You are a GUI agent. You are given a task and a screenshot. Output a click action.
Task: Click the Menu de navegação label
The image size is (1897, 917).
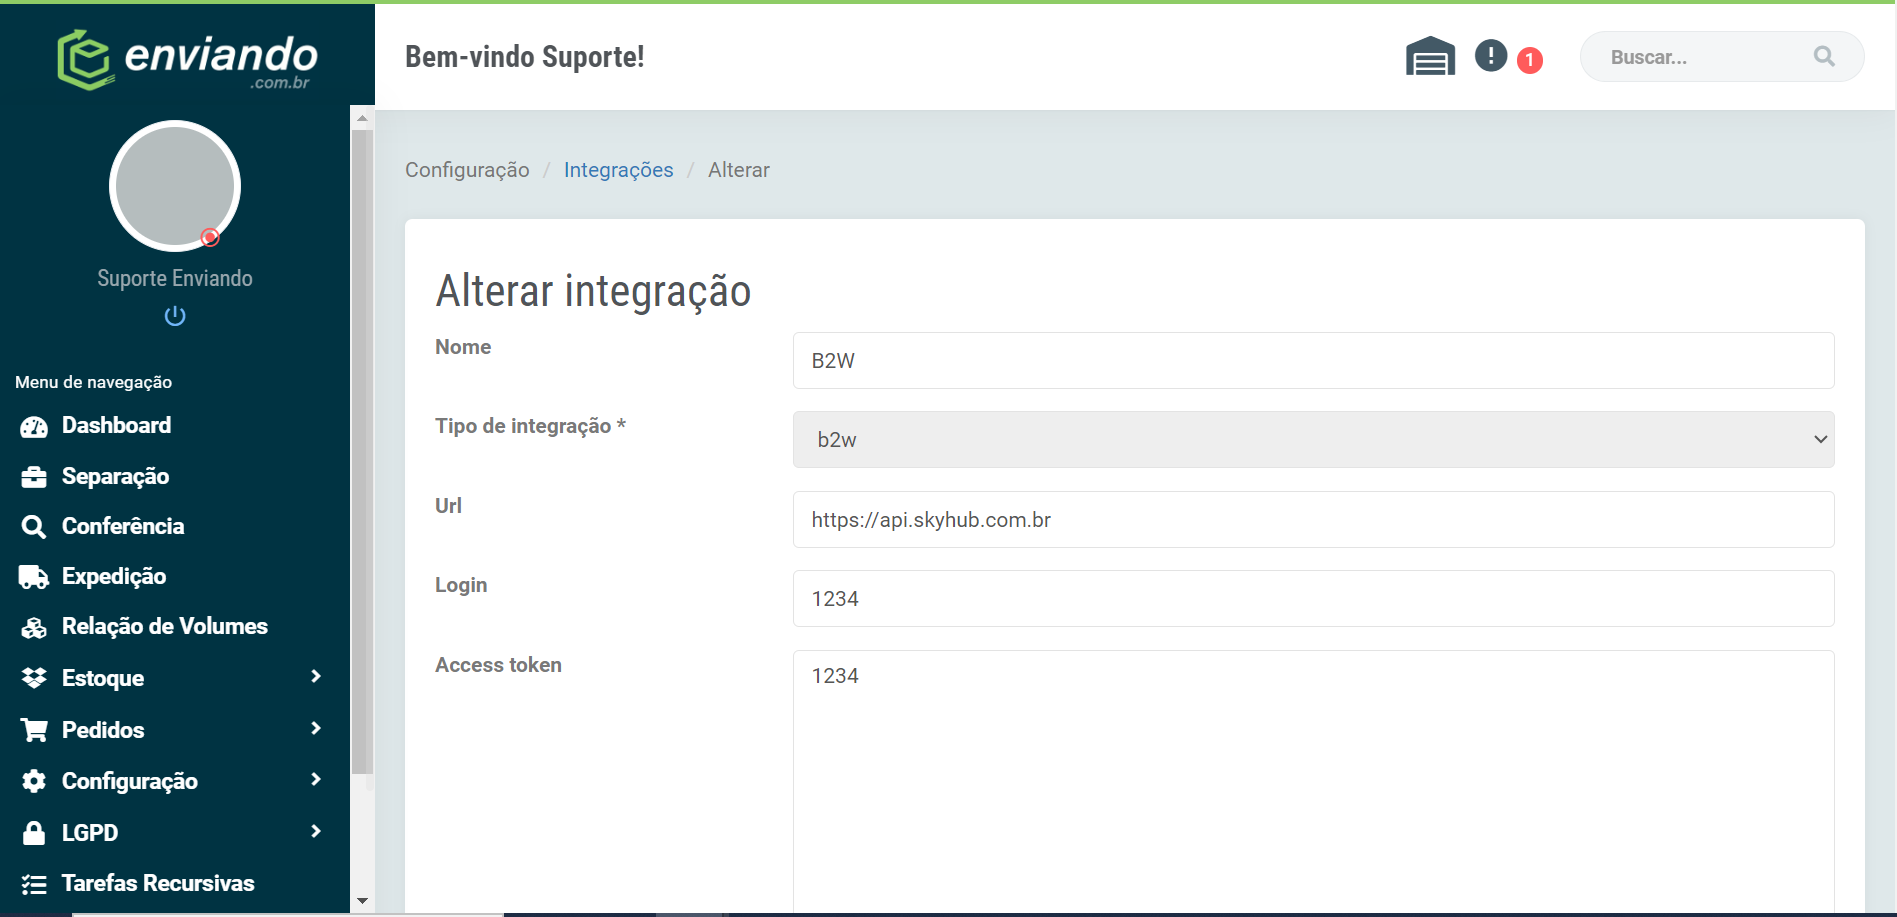[x=94, y=382]
